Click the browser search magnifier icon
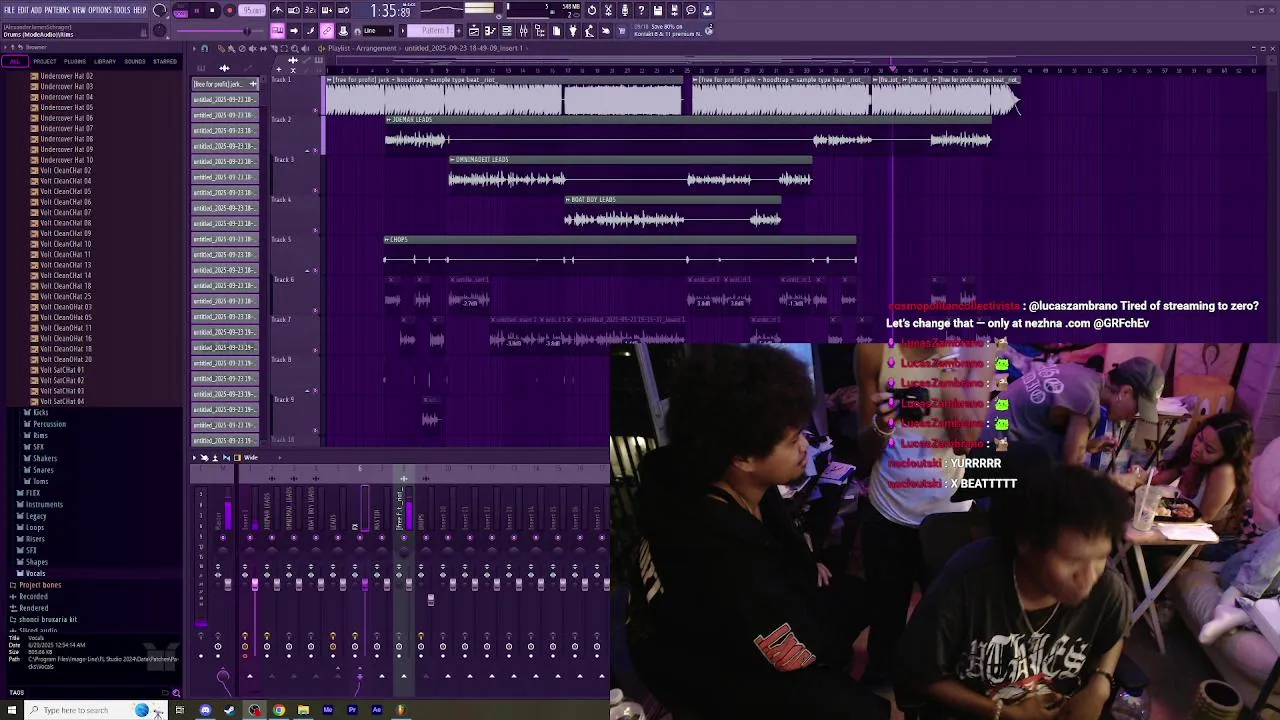1280x720 pixels. tap(176, 692)
